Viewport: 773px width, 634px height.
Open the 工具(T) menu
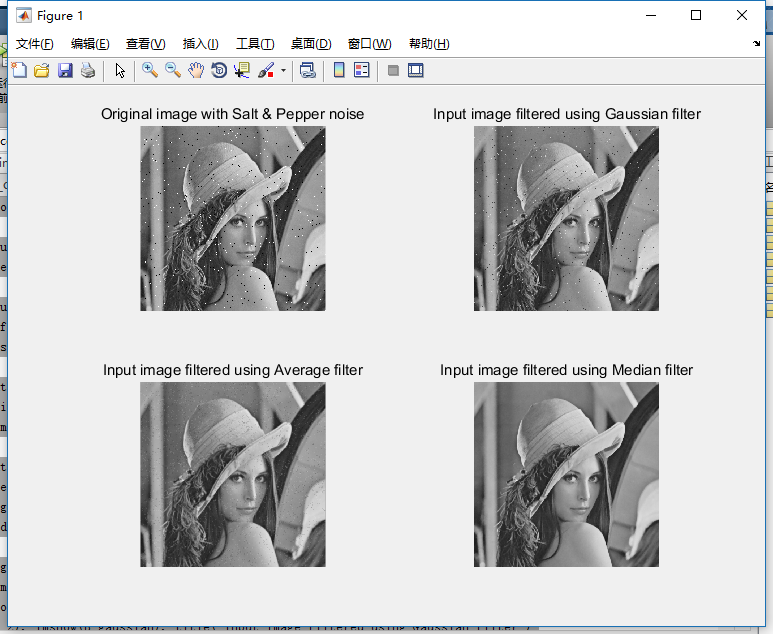point(255,44)
